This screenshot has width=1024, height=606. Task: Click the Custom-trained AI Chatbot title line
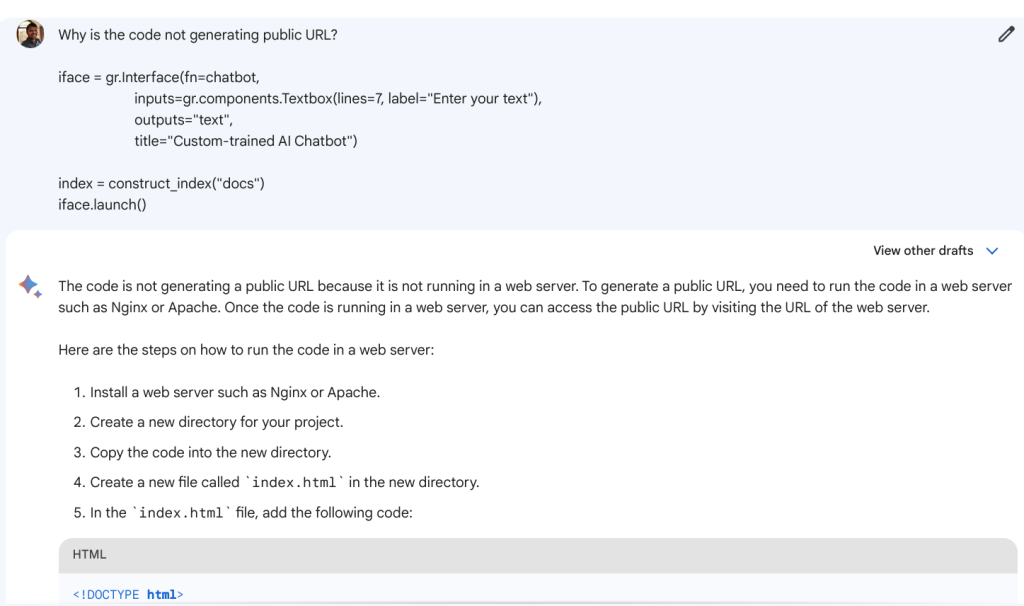[245, 141]
